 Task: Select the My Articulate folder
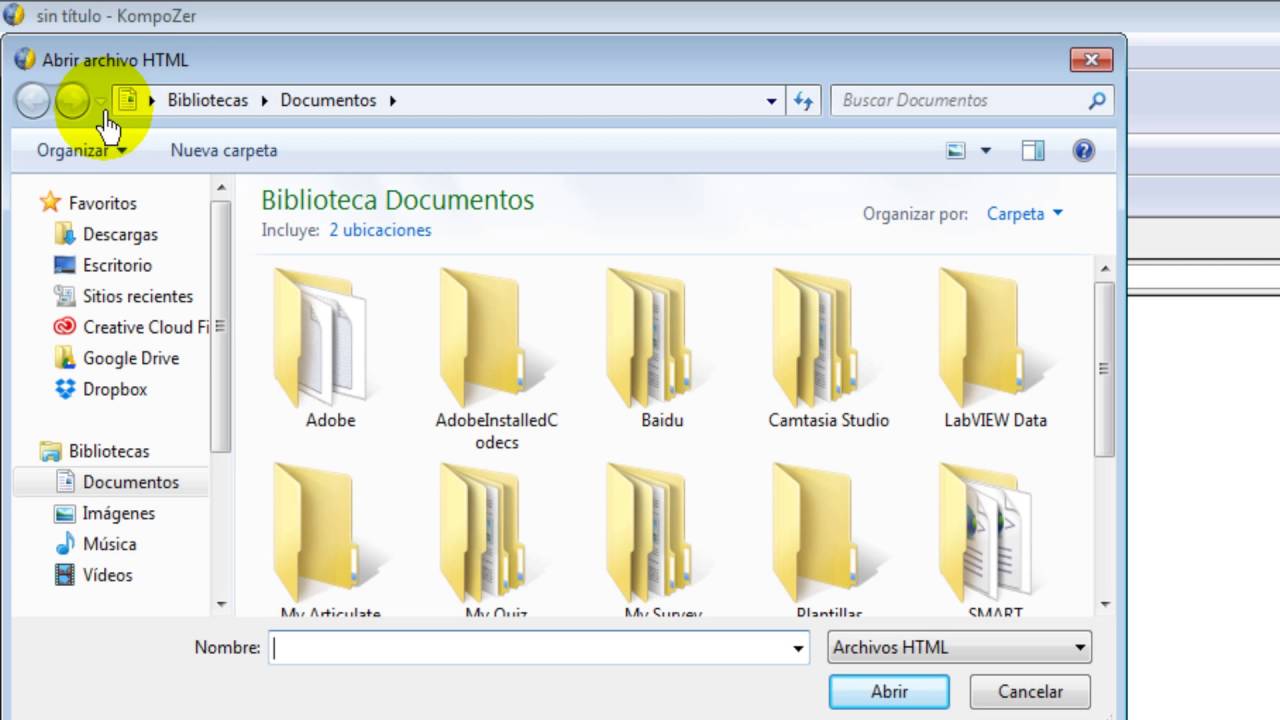(330, 541)
